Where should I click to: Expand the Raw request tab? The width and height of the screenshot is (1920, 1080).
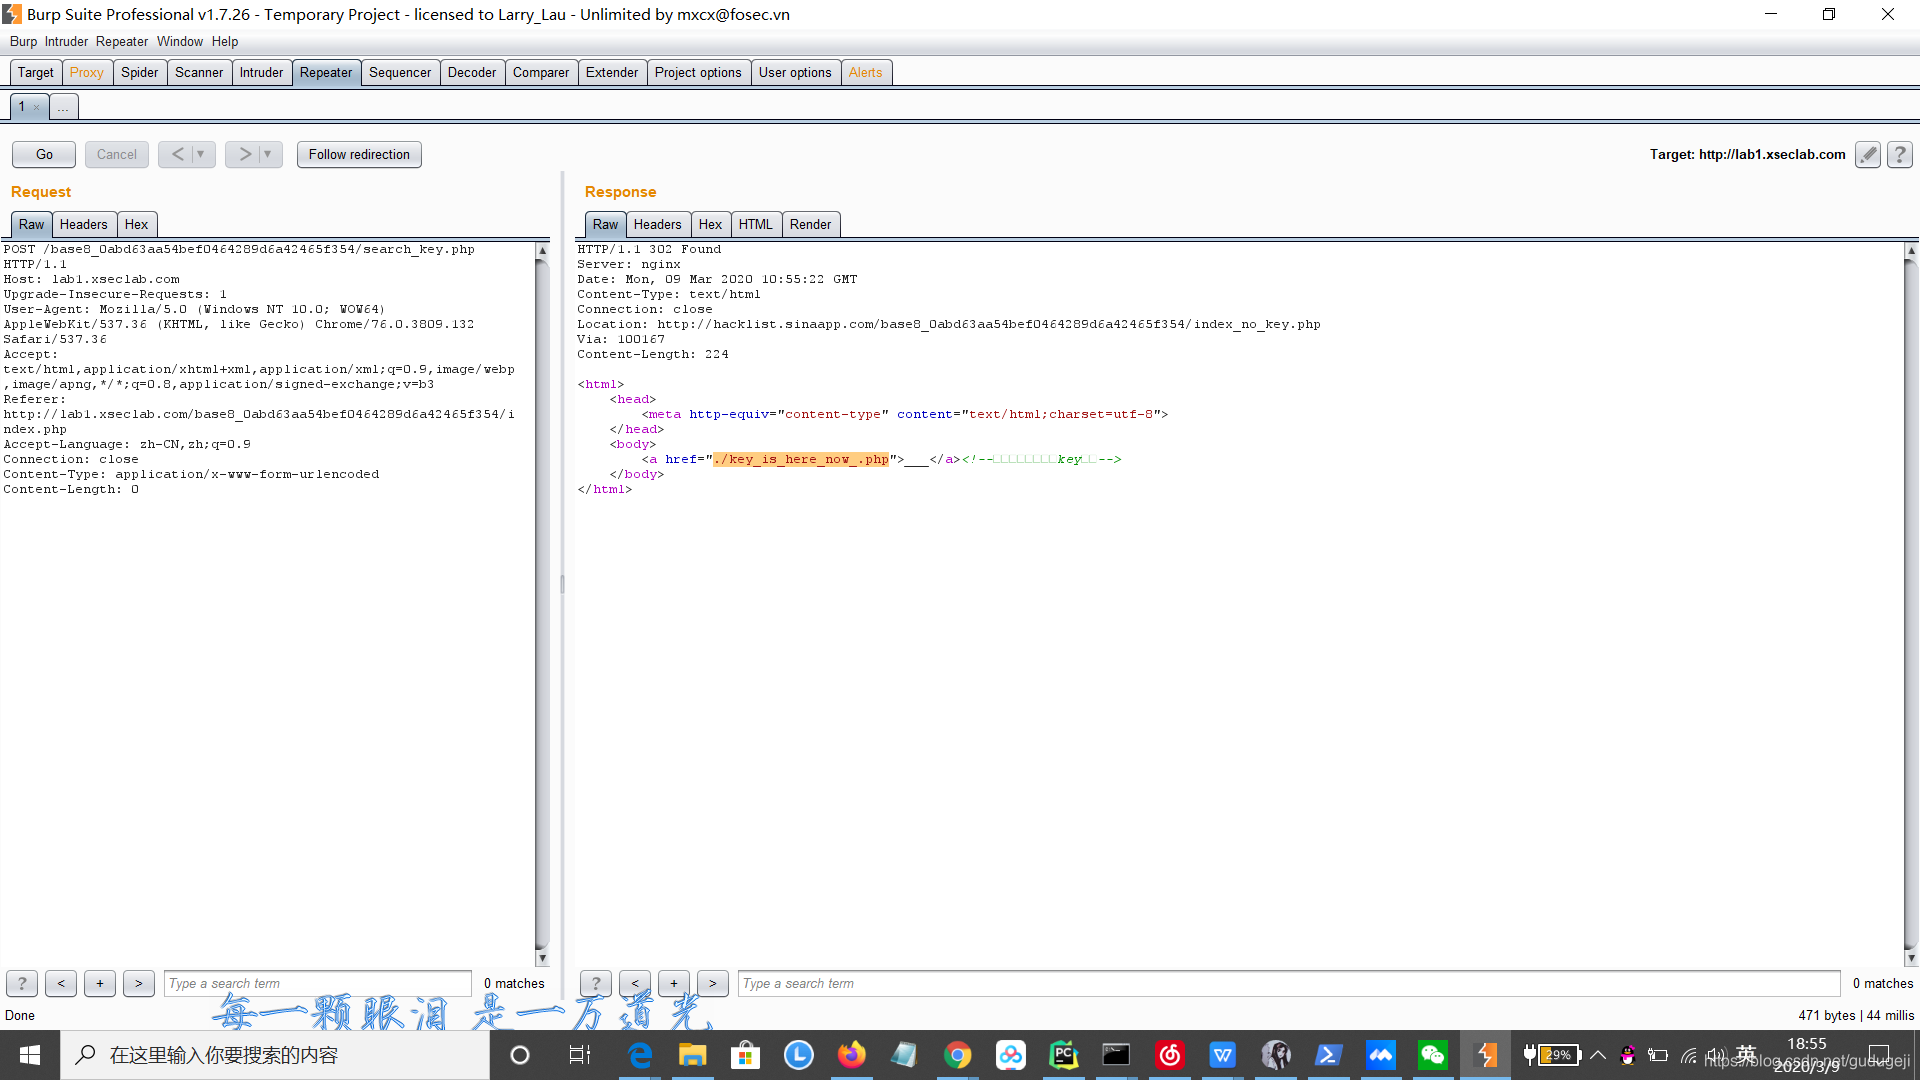29,223
